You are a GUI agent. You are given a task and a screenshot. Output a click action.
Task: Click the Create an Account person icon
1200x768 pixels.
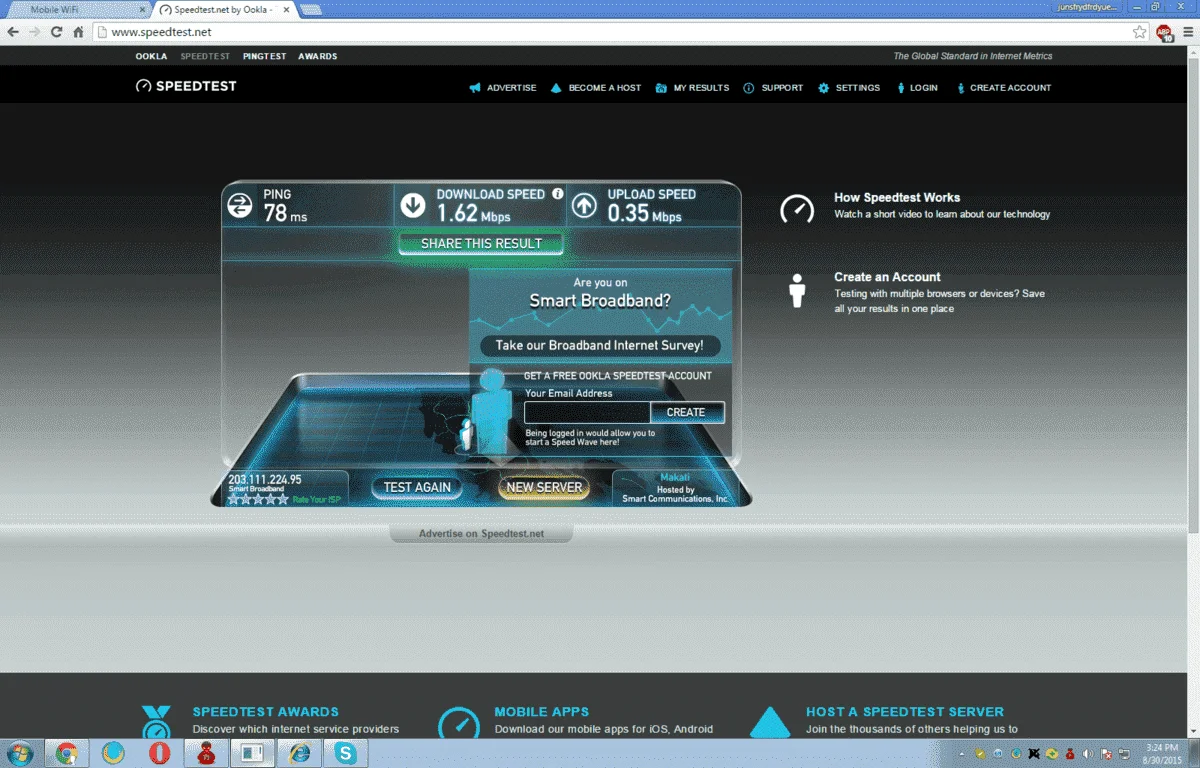[x=797, y=290]
